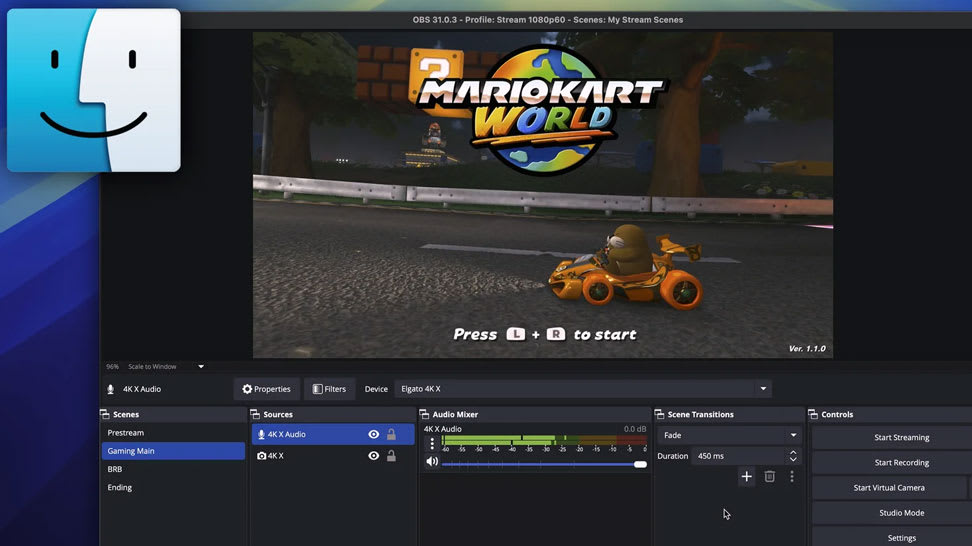Click the Device label text
This screenshot has height=546, width=972.
(376, 389)
